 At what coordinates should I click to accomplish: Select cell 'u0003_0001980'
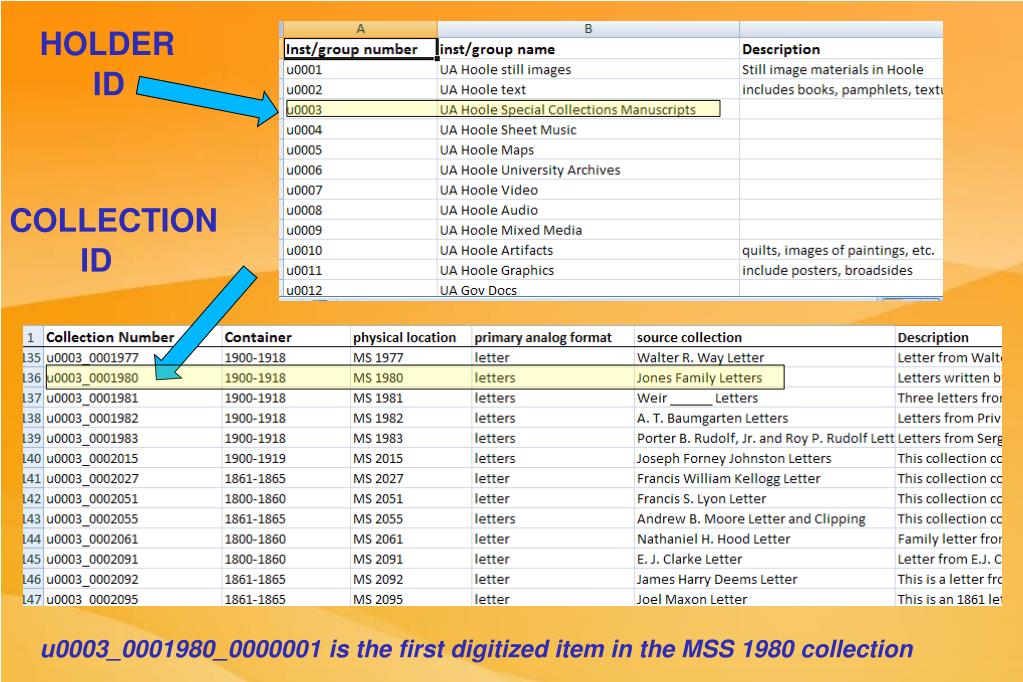click(132, 378)
